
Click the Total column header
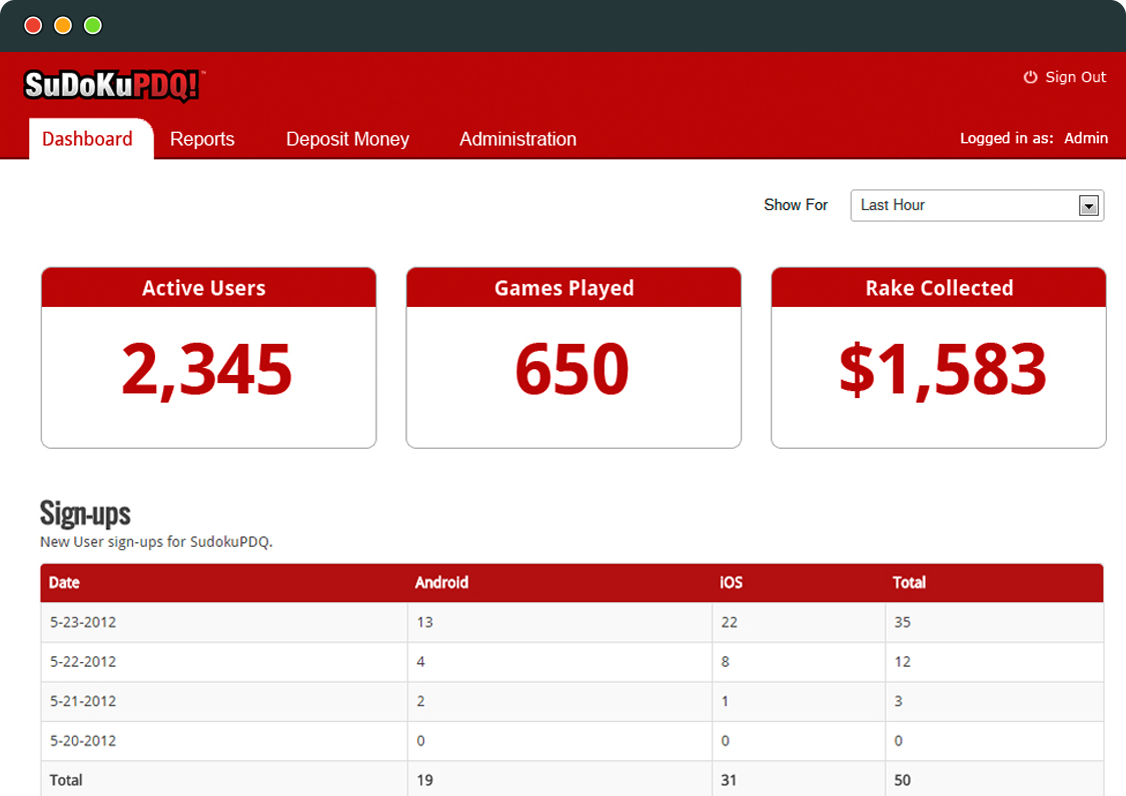click(909, 583)
